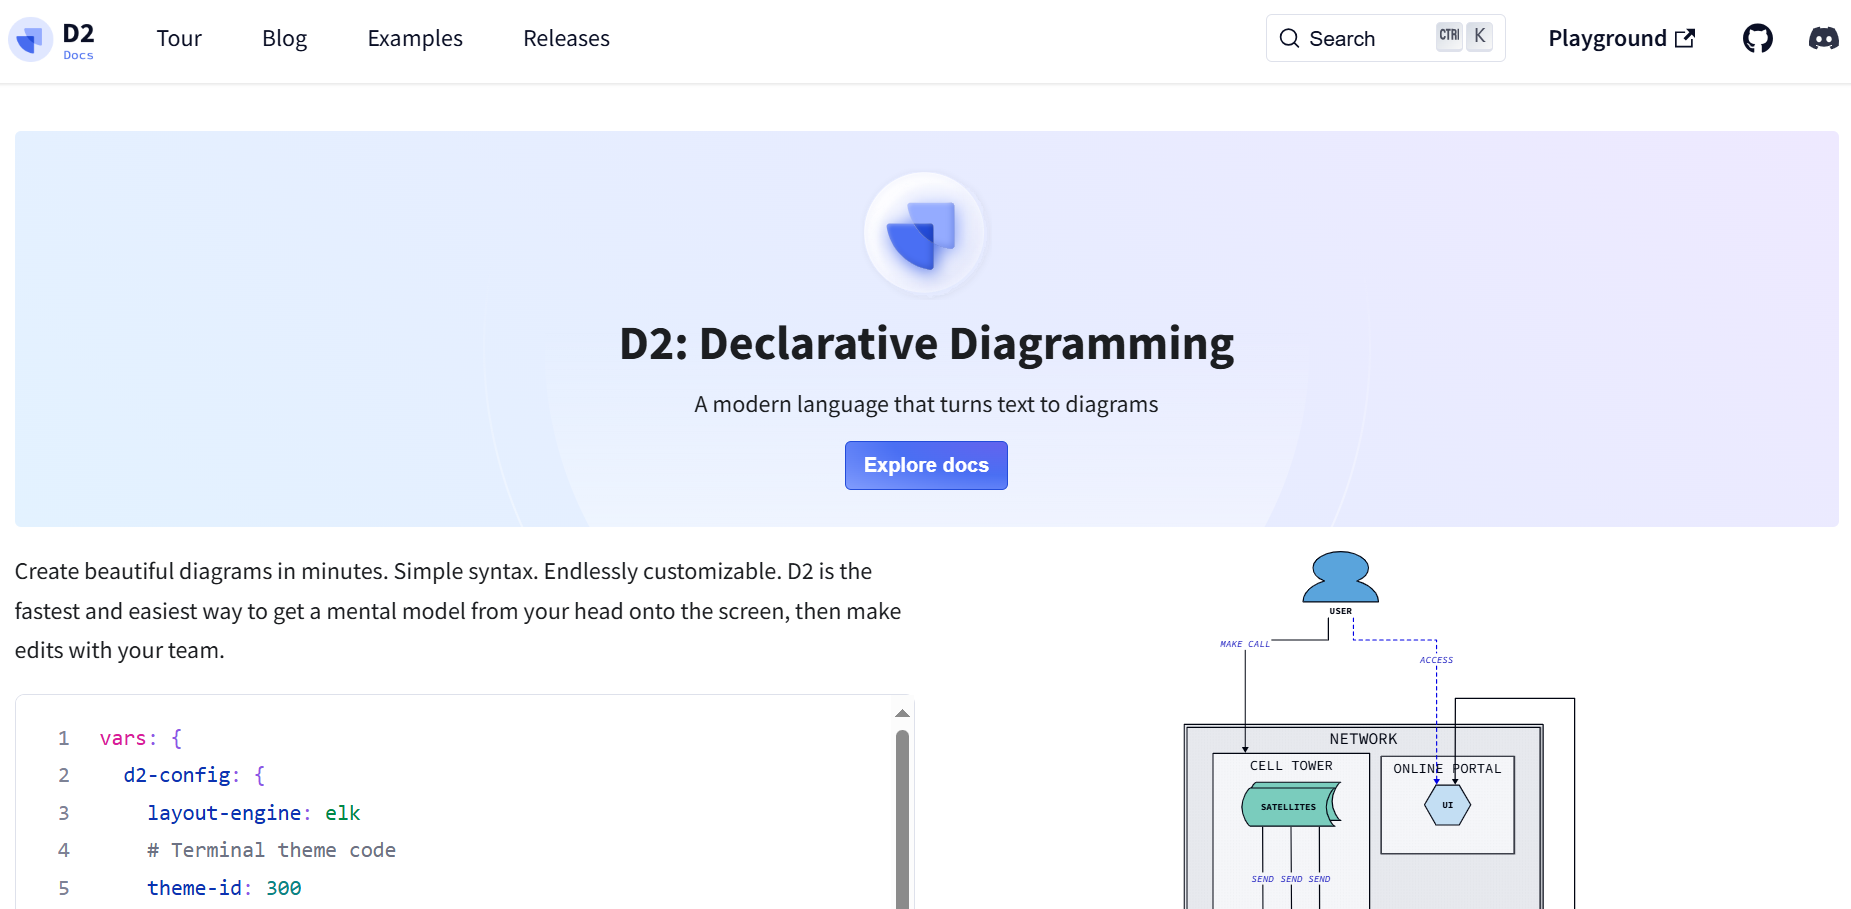Open the Playground link
The height and width of the screenshot is (909, 1851).
tap(1621, 39)
